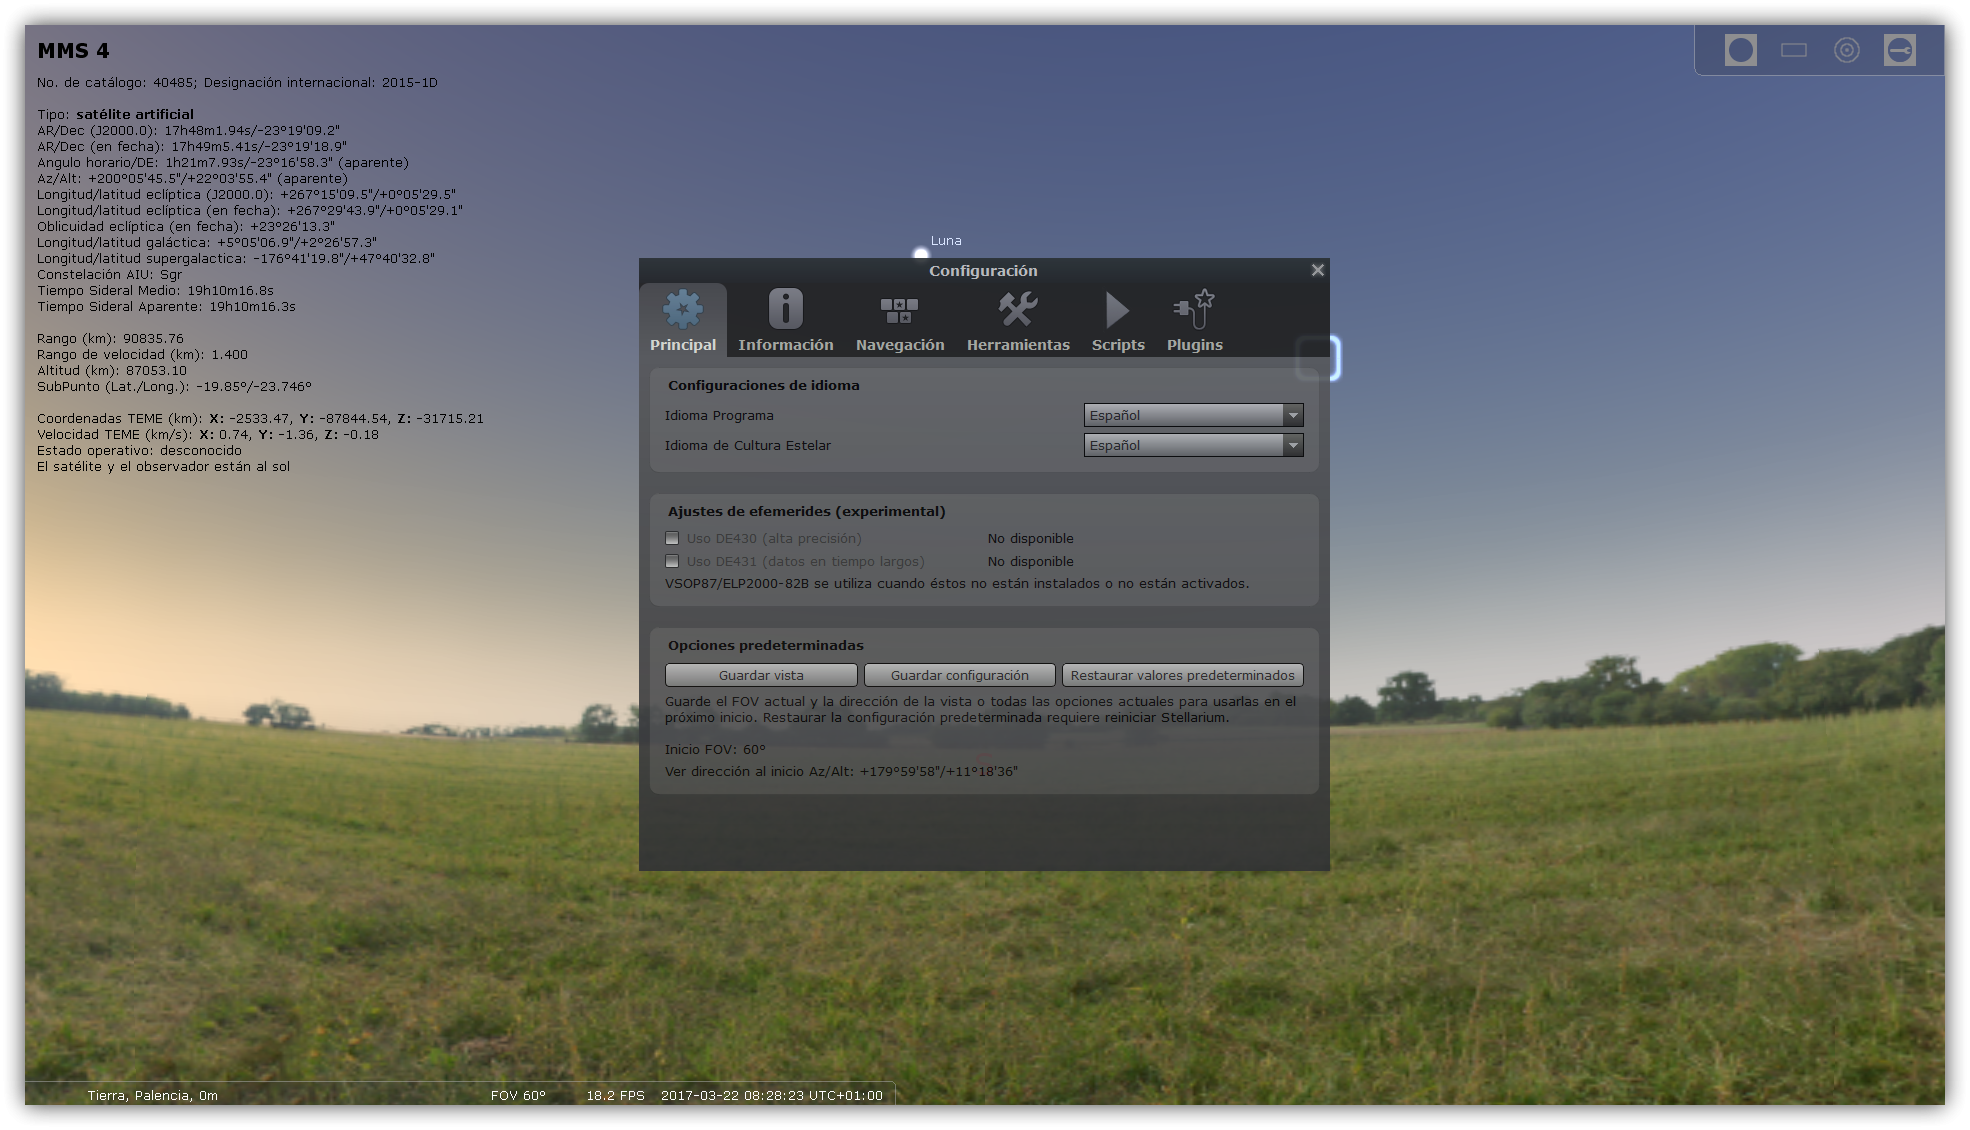Click the Guardar configuración button
Viewport: 1970px width, 1130px height.
click(x=959, y=675)
